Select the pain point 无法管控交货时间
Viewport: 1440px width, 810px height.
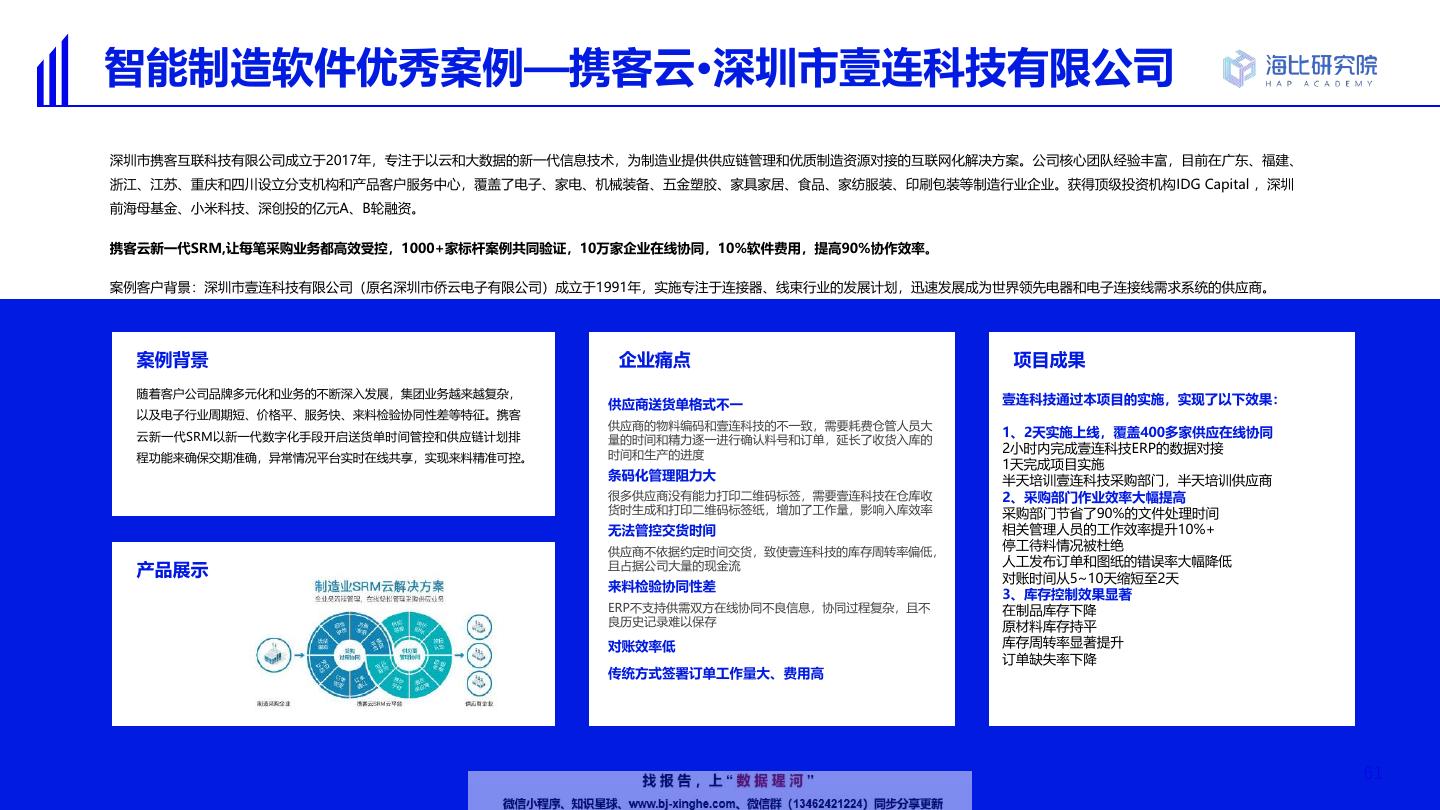pos(662,530)
